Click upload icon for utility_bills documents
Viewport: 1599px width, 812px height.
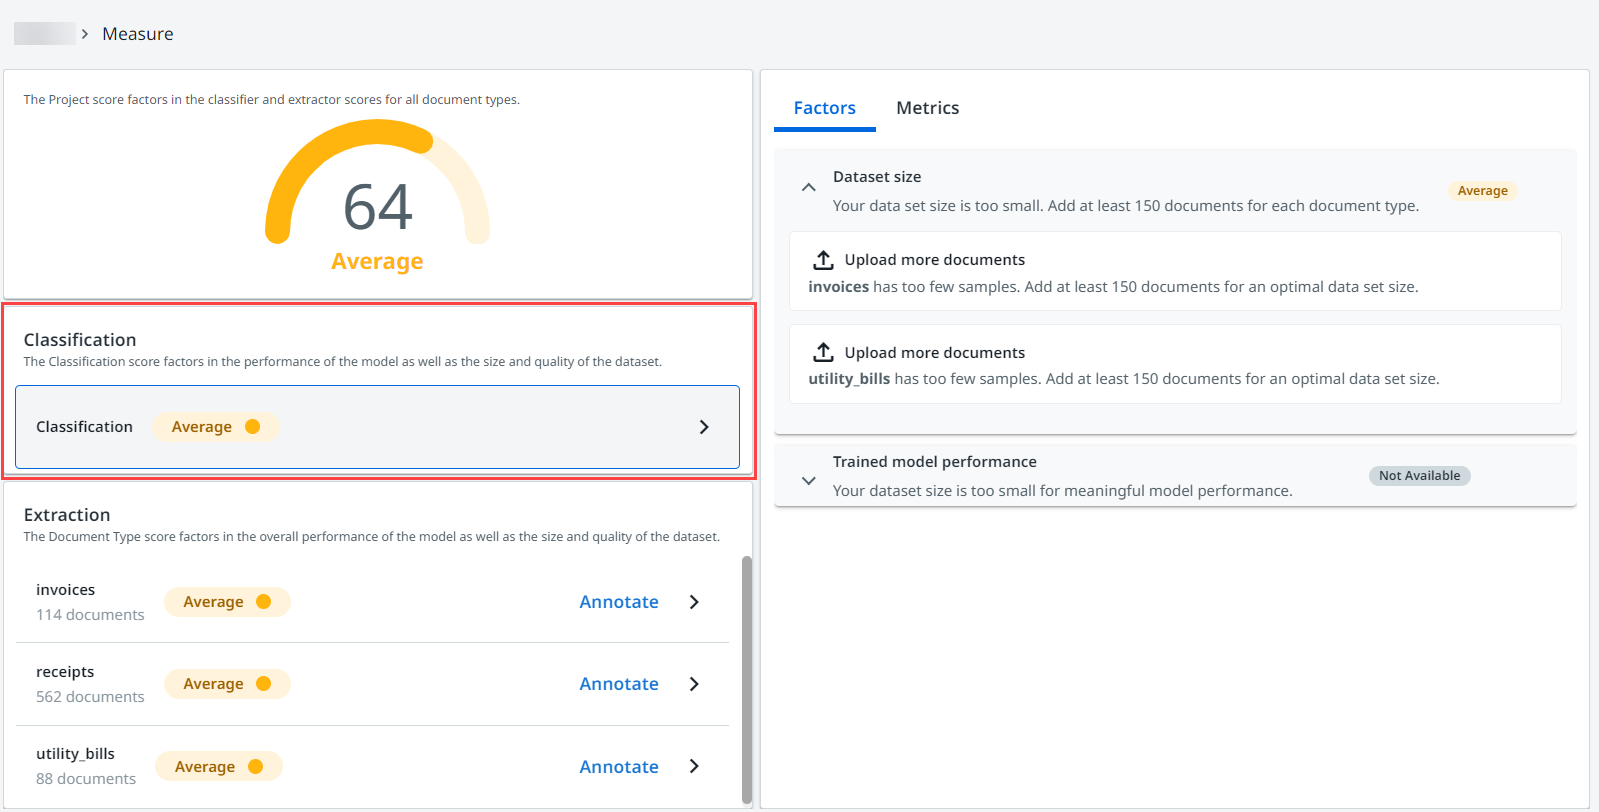[x=823, y=352]
